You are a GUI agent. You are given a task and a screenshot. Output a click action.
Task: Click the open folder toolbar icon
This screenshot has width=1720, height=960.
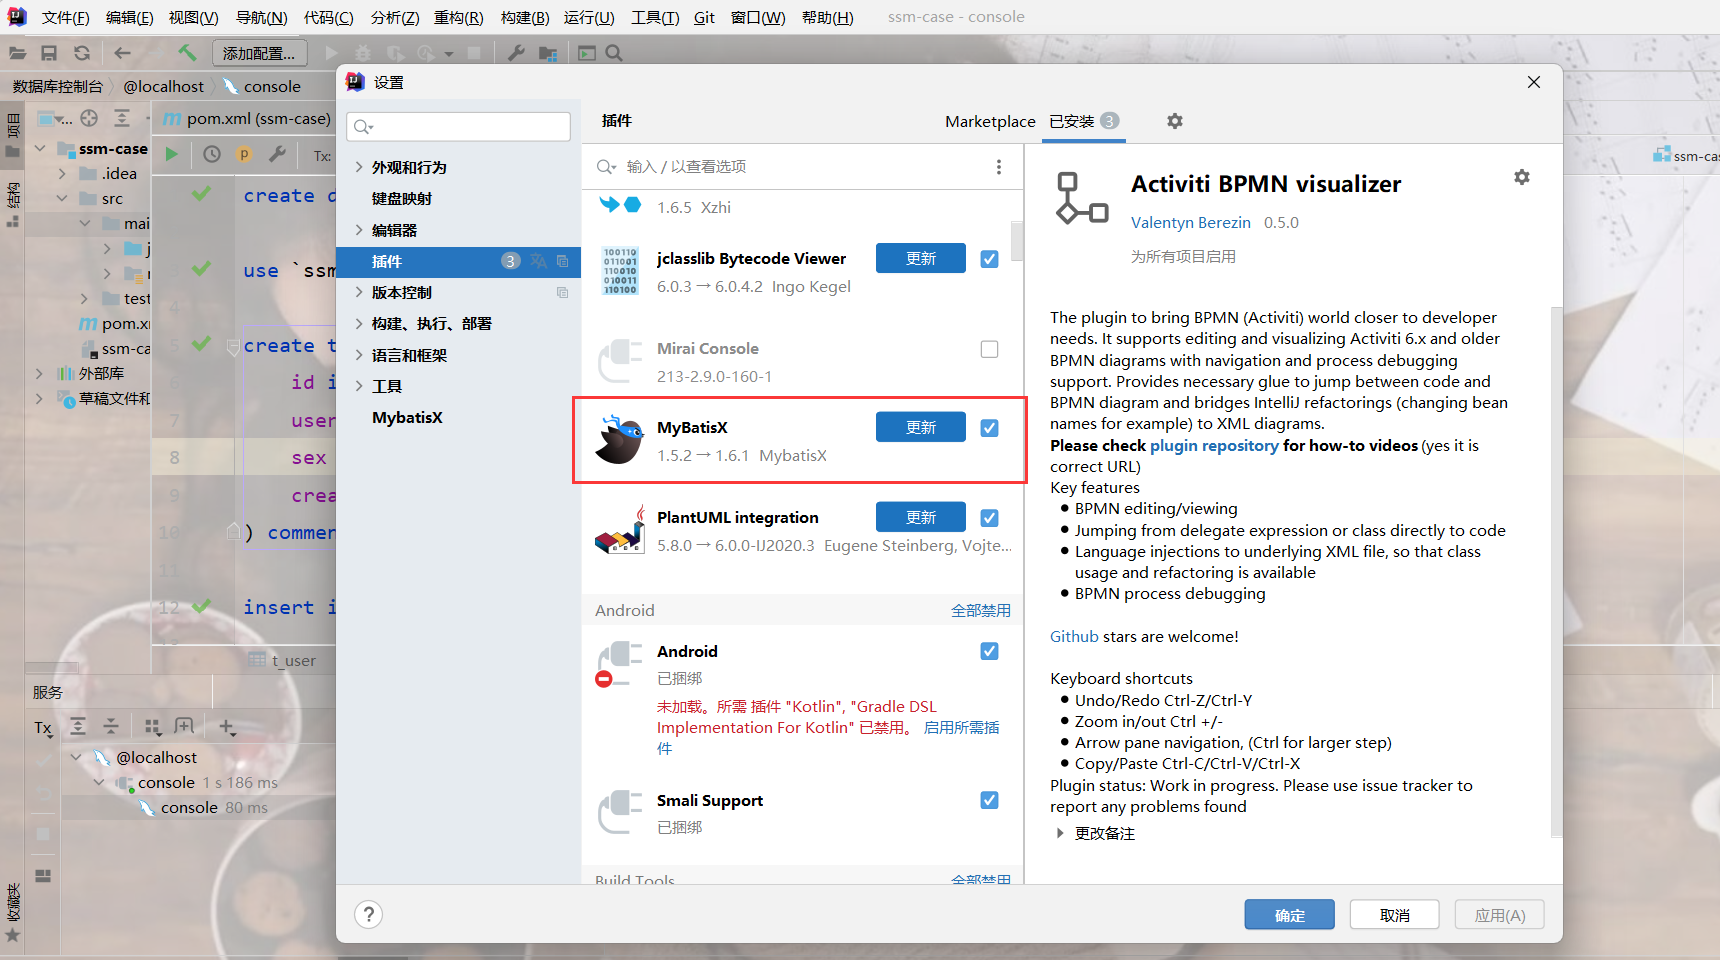(18, 53)
